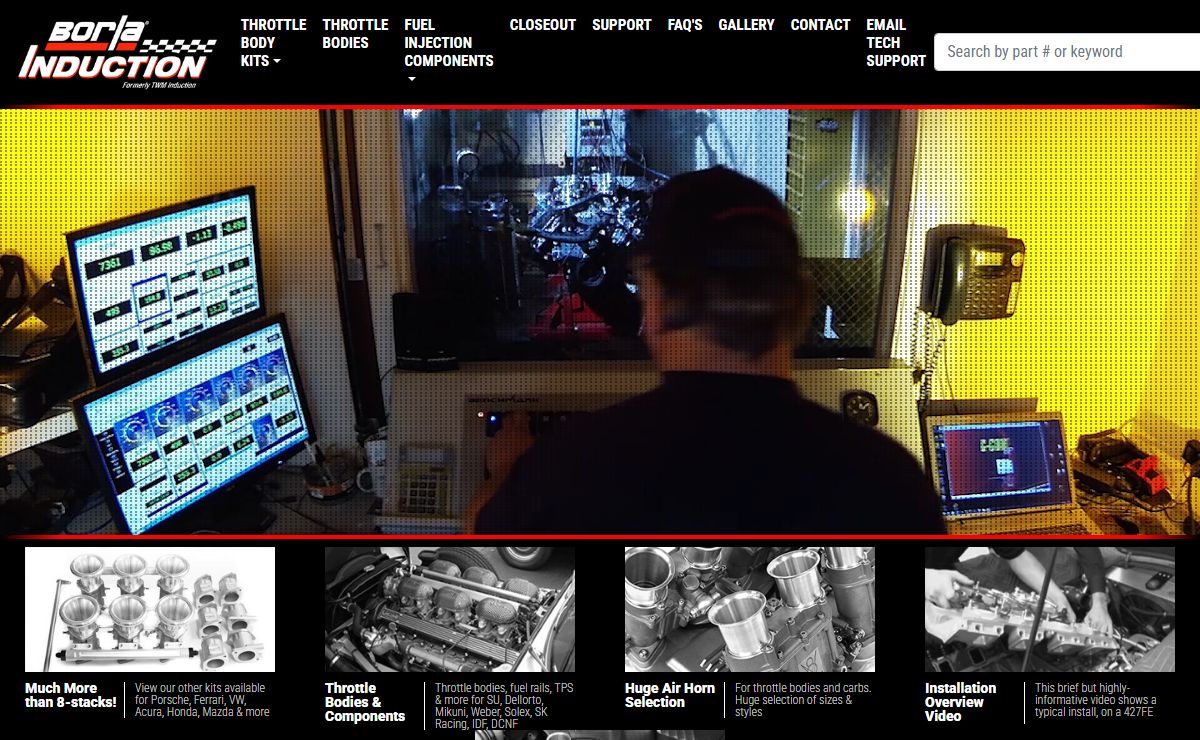Focus the part number search field
This screenshot has width=1200, height=740.
pyautogui.click(x=1065, y=52)
